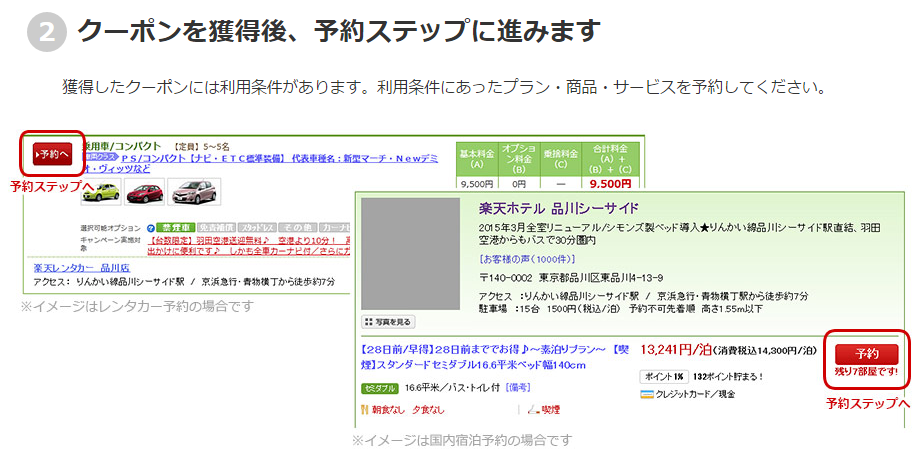
Task: Click the オプション料金(B) table header
Action: click(519, 159)
